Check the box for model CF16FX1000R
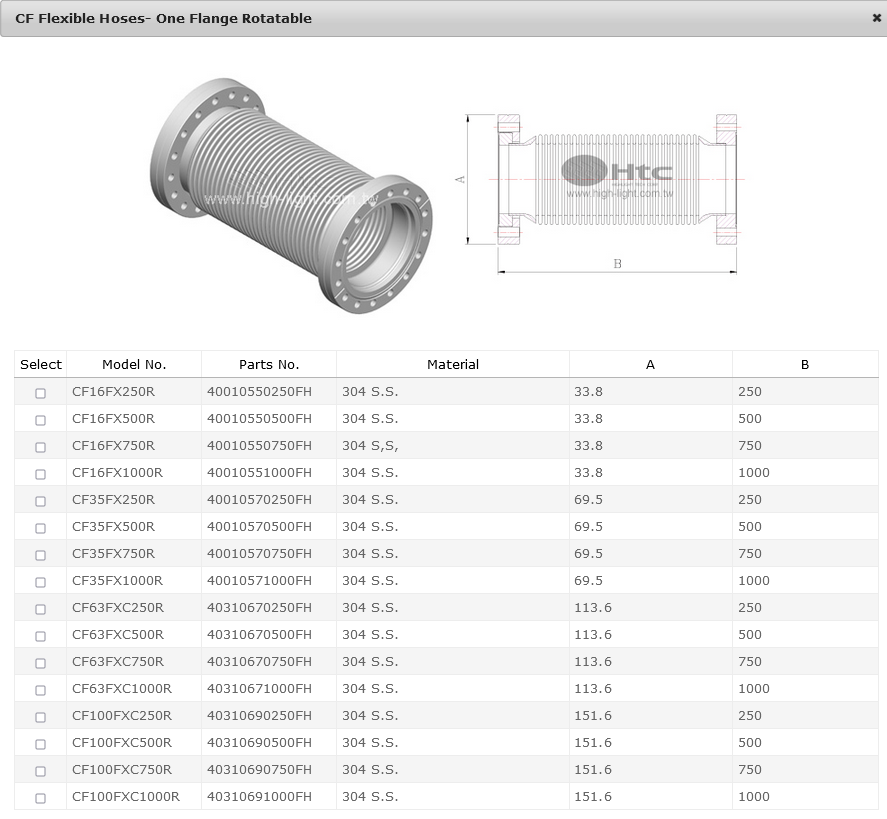The width and height of the screenshot is (887, 819). coord(41,474)
